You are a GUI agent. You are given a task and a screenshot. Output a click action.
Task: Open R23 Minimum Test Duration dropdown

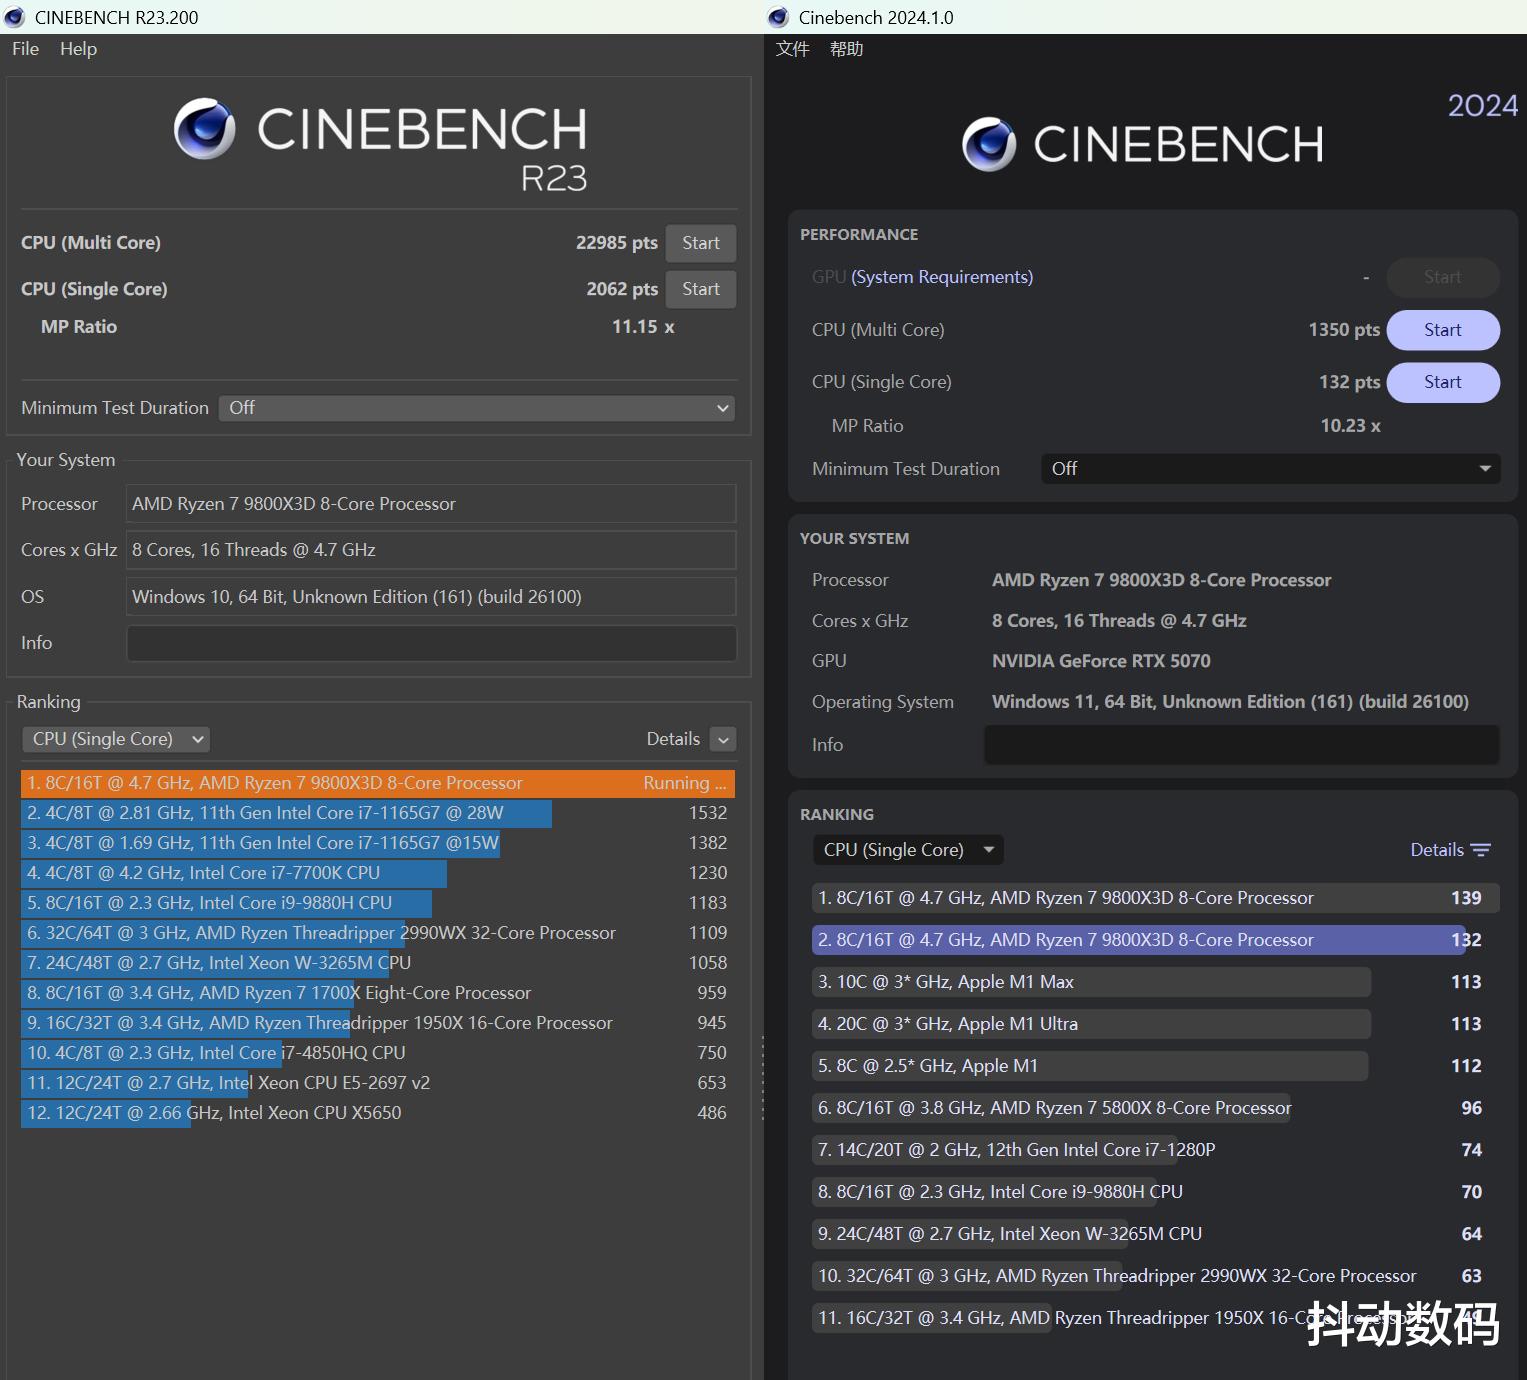pos(477,408)
